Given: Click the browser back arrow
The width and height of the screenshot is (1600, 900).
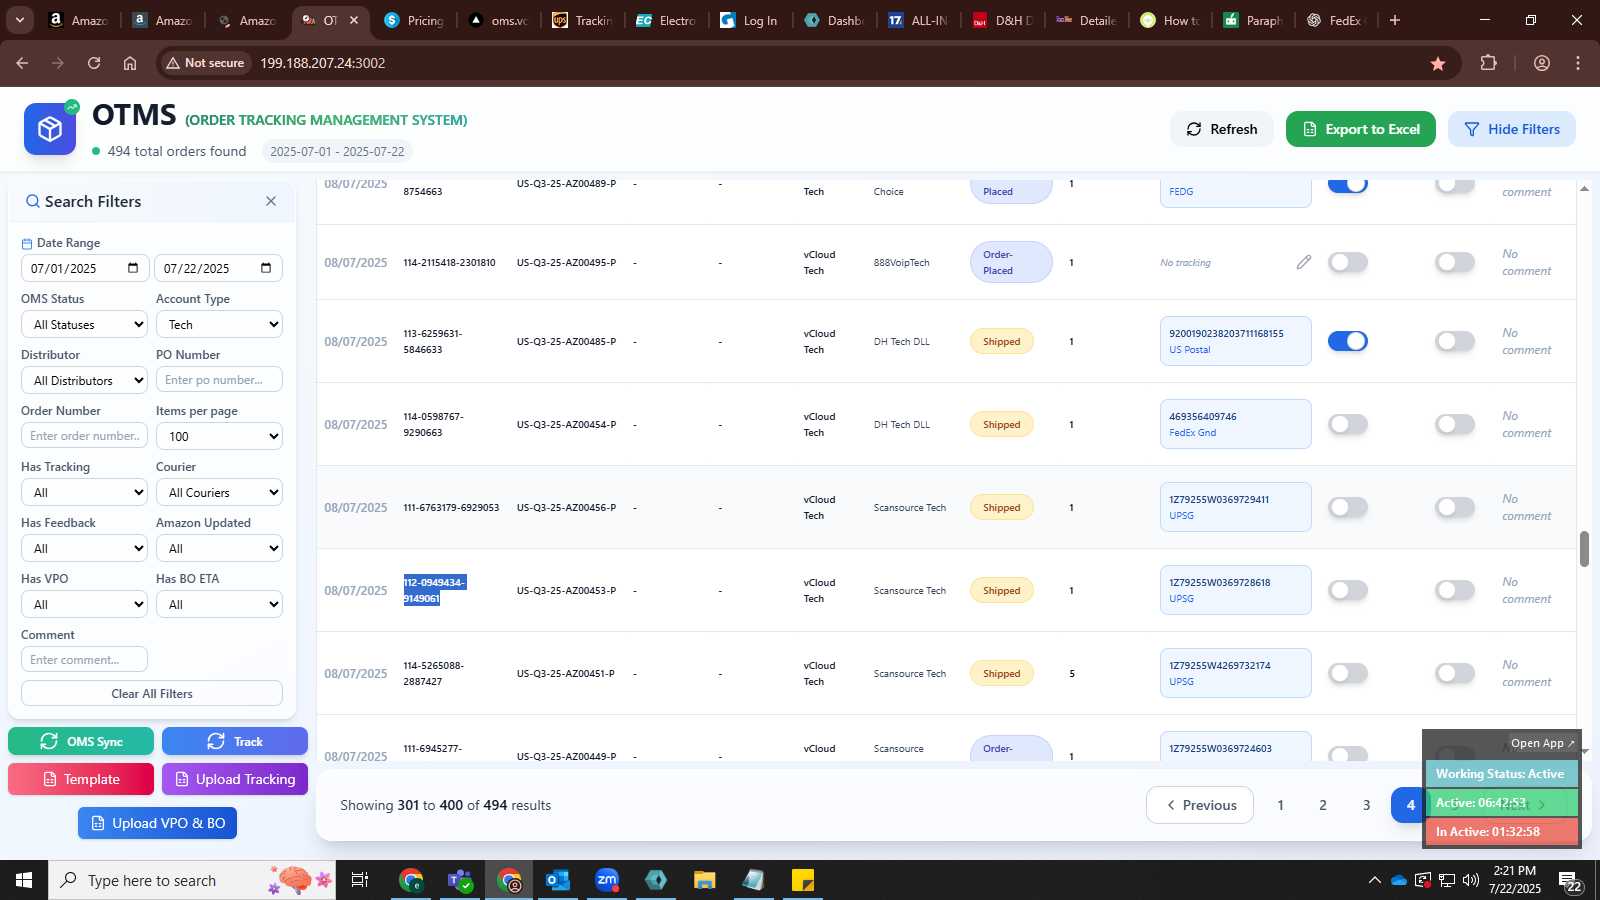Looking at the screenshot, I should point(22,63).
